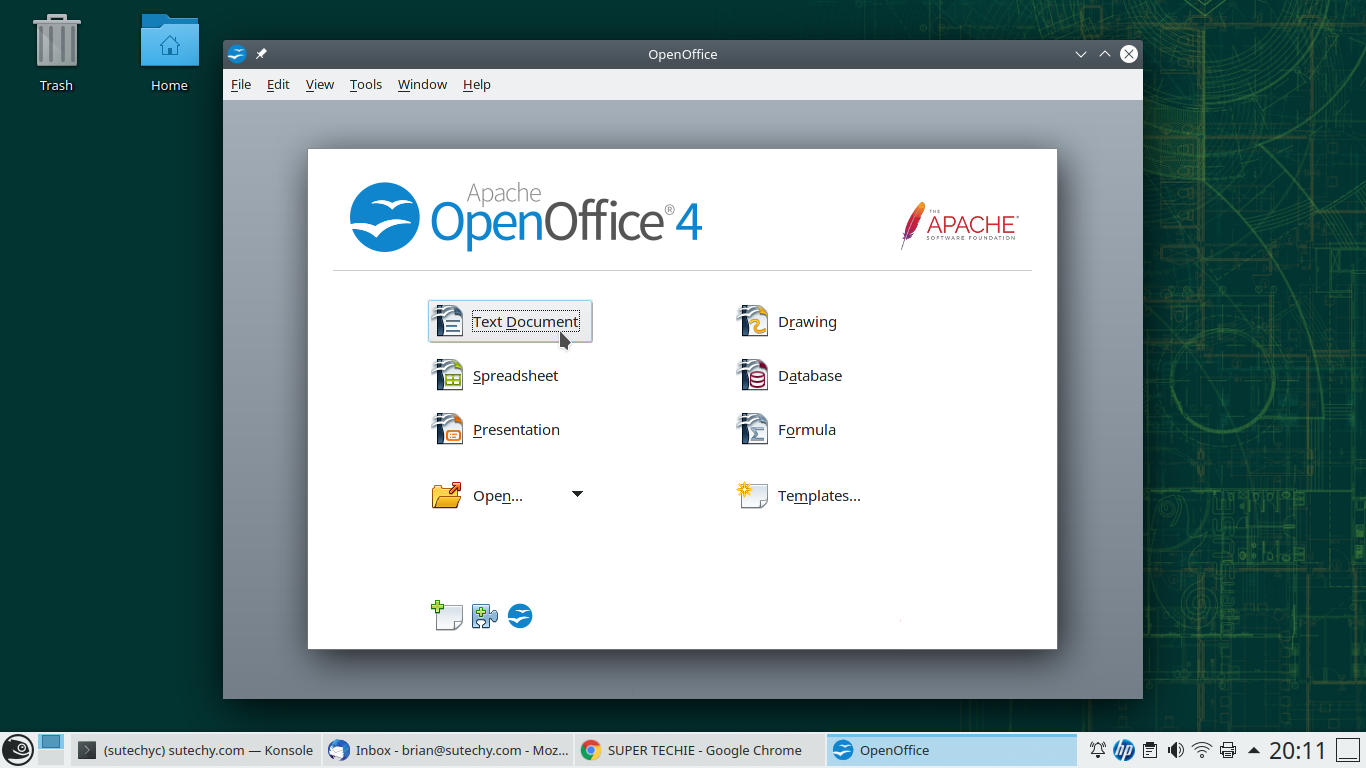
Task: Open the Help menu
Action: [477, 85]
